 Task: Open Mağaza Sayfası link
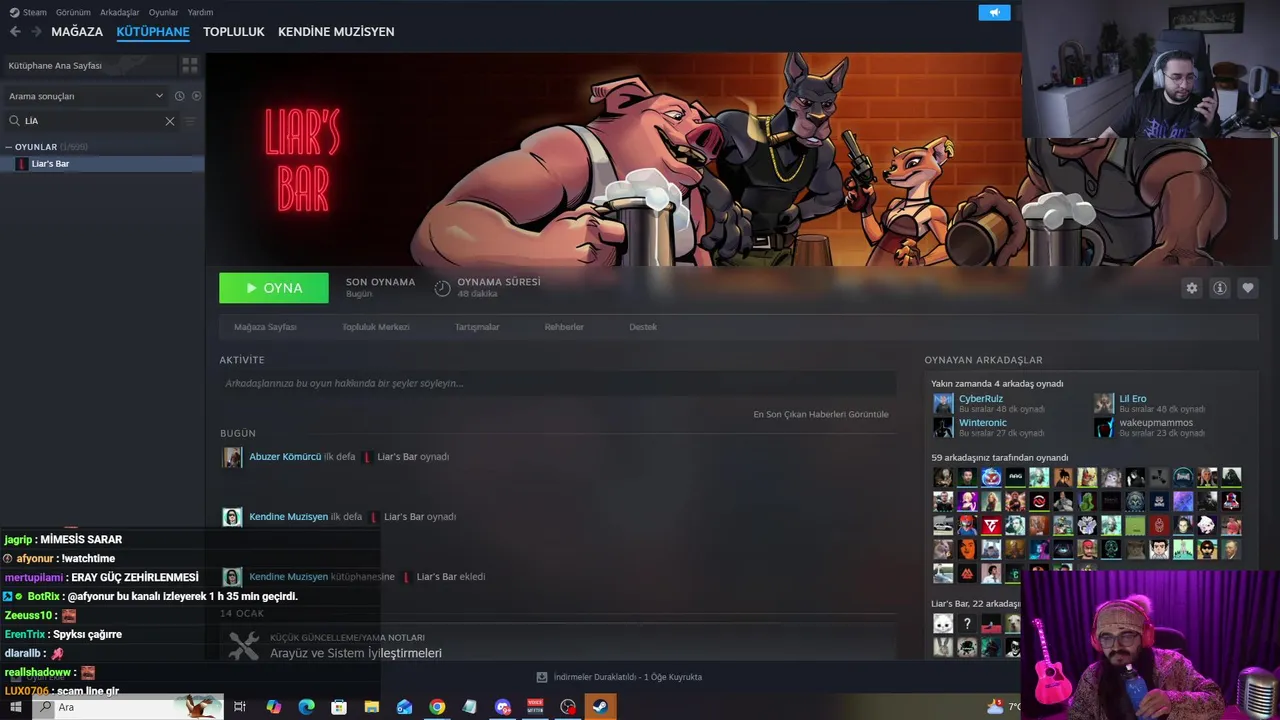click(265, 327)
